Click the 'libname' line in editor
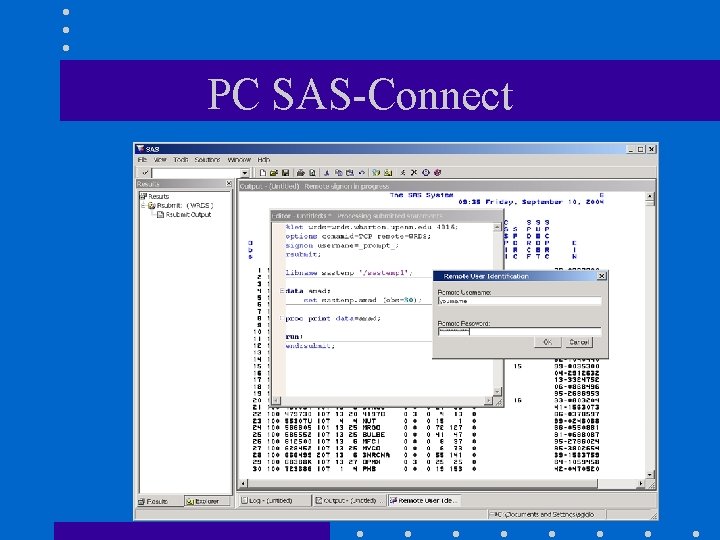The width and height of the screenshot is (720, 540). pos(349,273)
